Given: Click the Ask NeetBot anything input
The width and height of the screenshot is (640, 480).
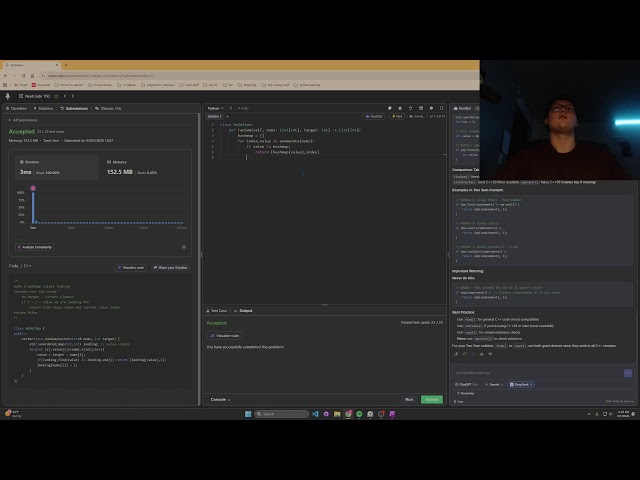Looking at the screenshot, I should (537, 373).
